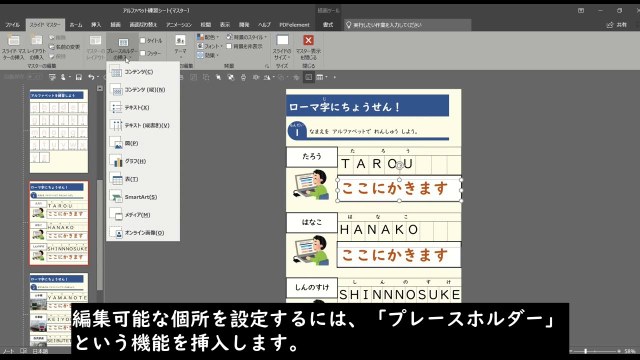
Task: Click Print icon in quick access toolbar
Action: 243,77
